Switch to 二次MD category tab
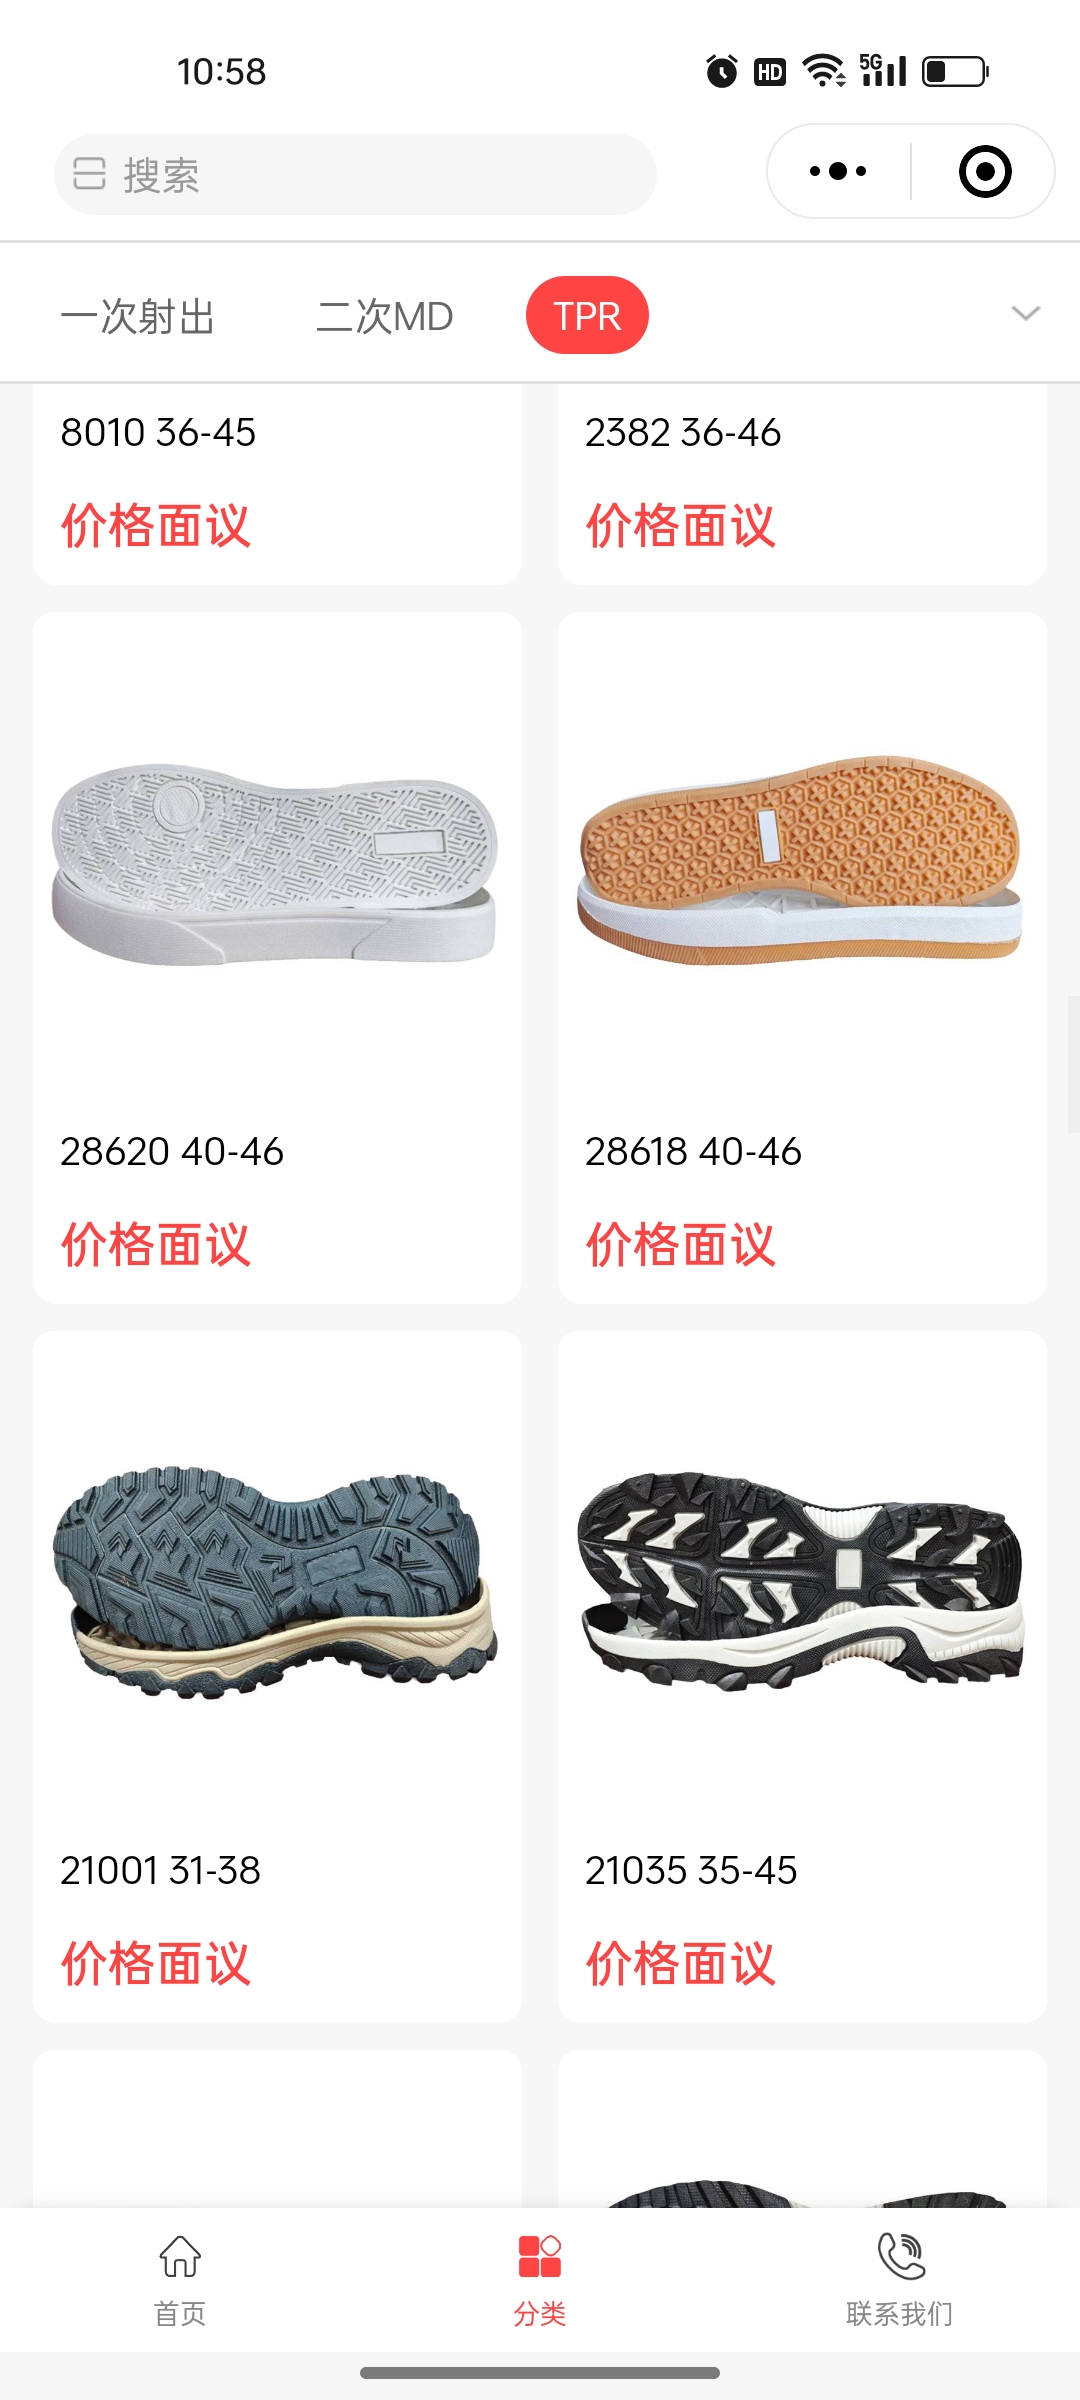This screenshot has height=2400, width=1080. 385,316
